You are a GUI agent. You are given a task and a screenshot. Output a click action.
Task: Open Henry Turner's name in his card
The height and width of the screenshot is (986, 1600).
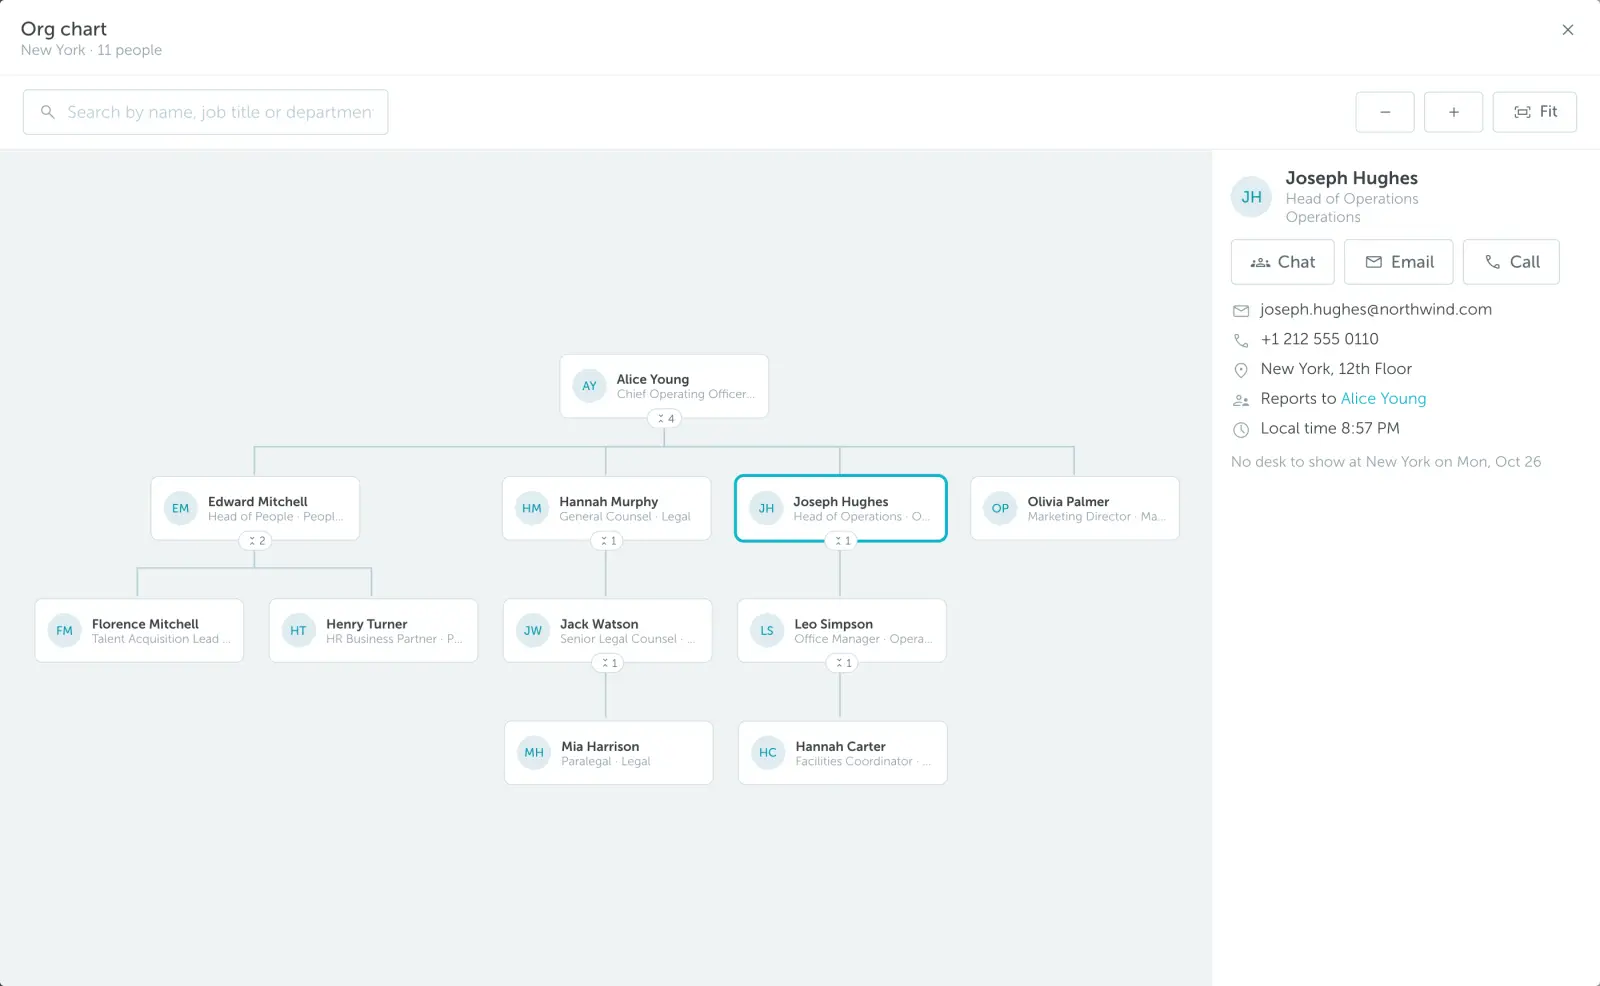pyautogui.click(x=366, y=624)
